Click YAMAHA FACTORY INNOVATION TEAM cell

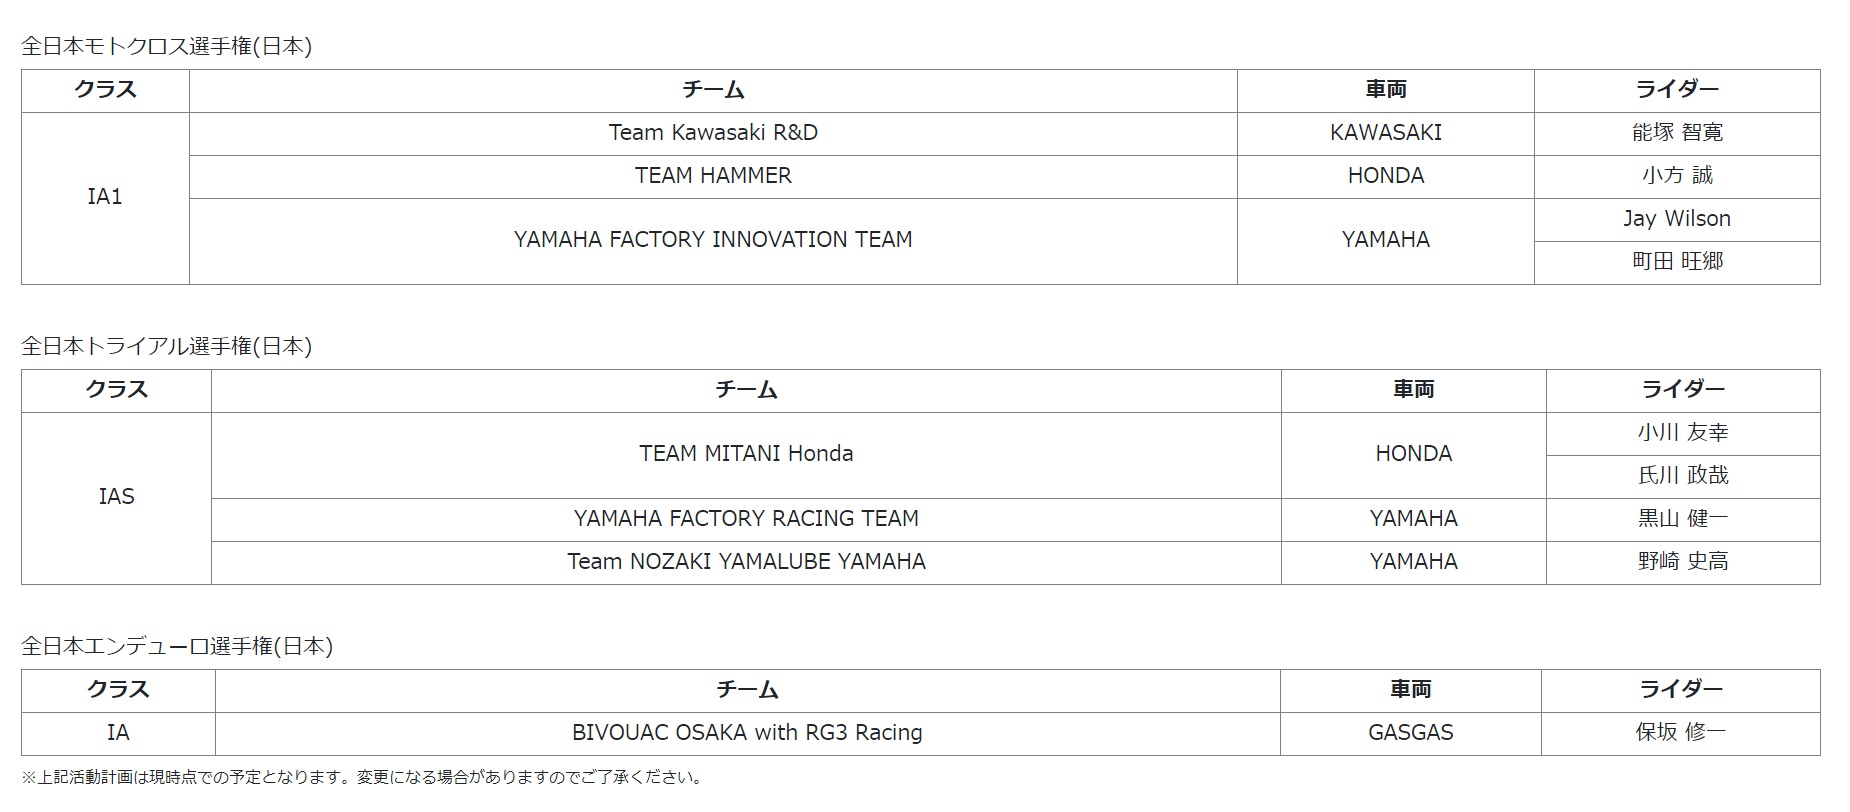tap(713, 240)
